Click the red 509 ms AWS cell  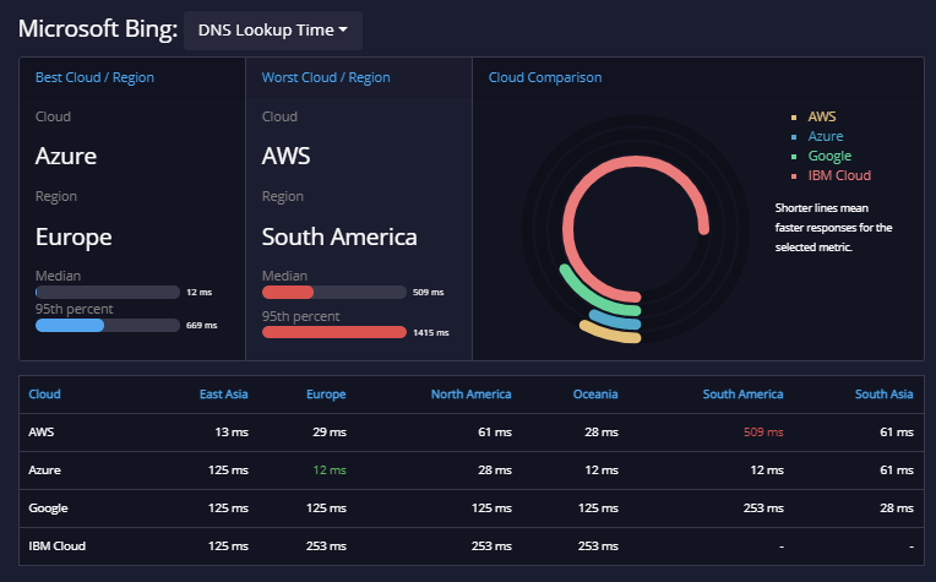pos(763,432)
